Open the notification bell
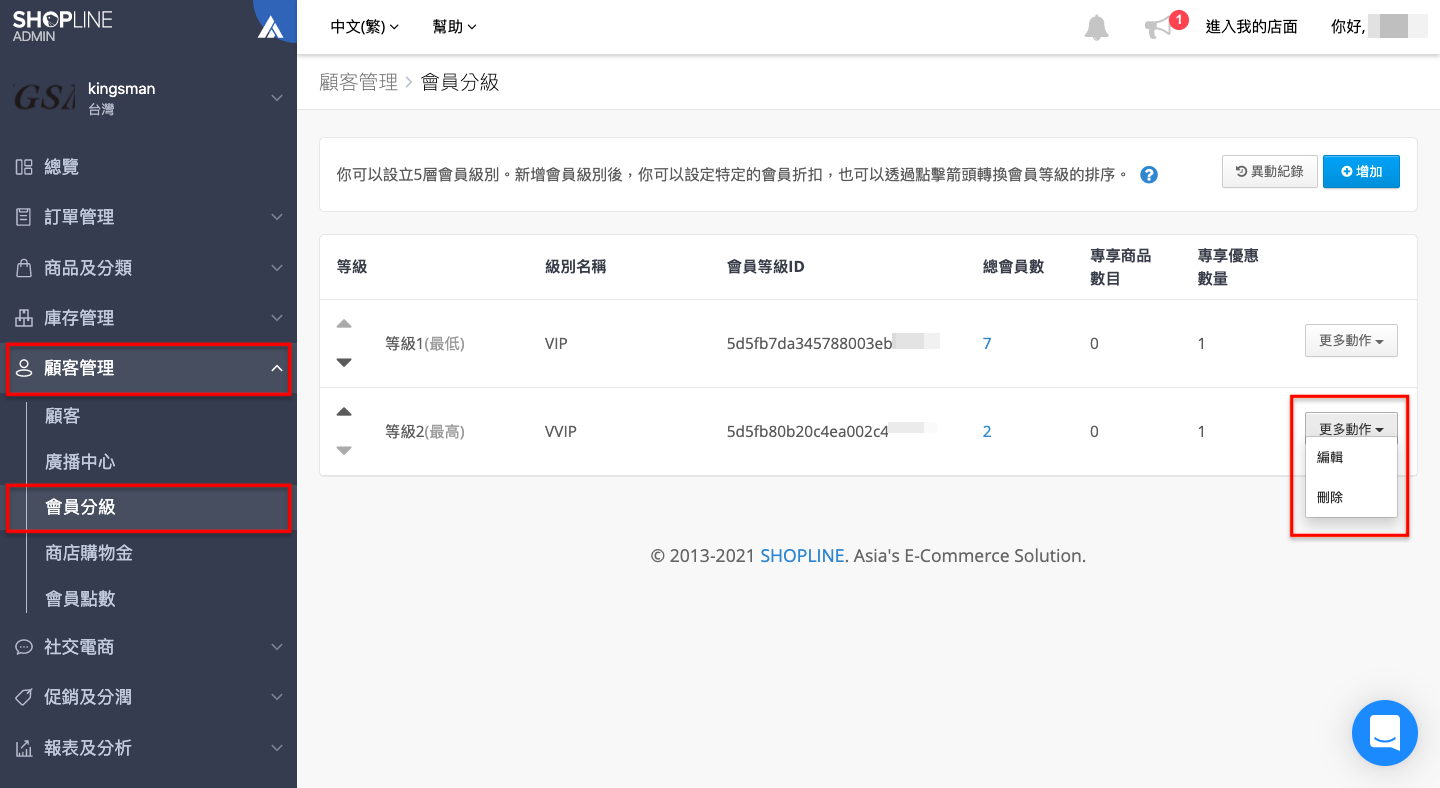The width and height of the screenshot is (1440, 788). click(1097, 27)
